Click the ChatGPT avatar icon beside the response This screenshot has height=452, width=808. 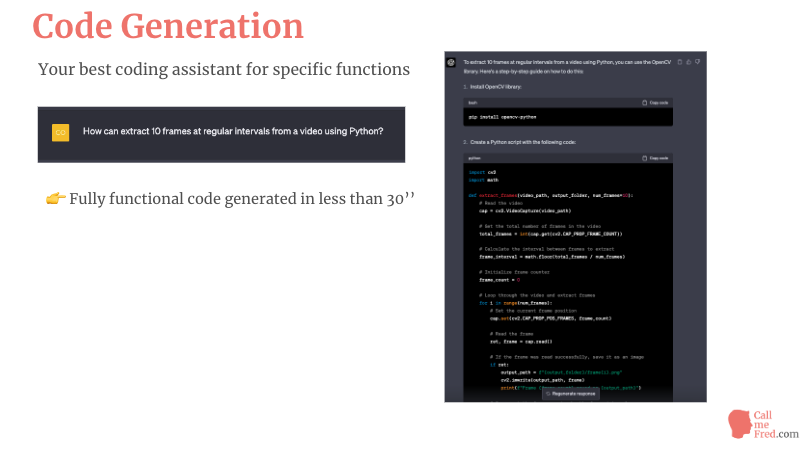tap(451, 62)
